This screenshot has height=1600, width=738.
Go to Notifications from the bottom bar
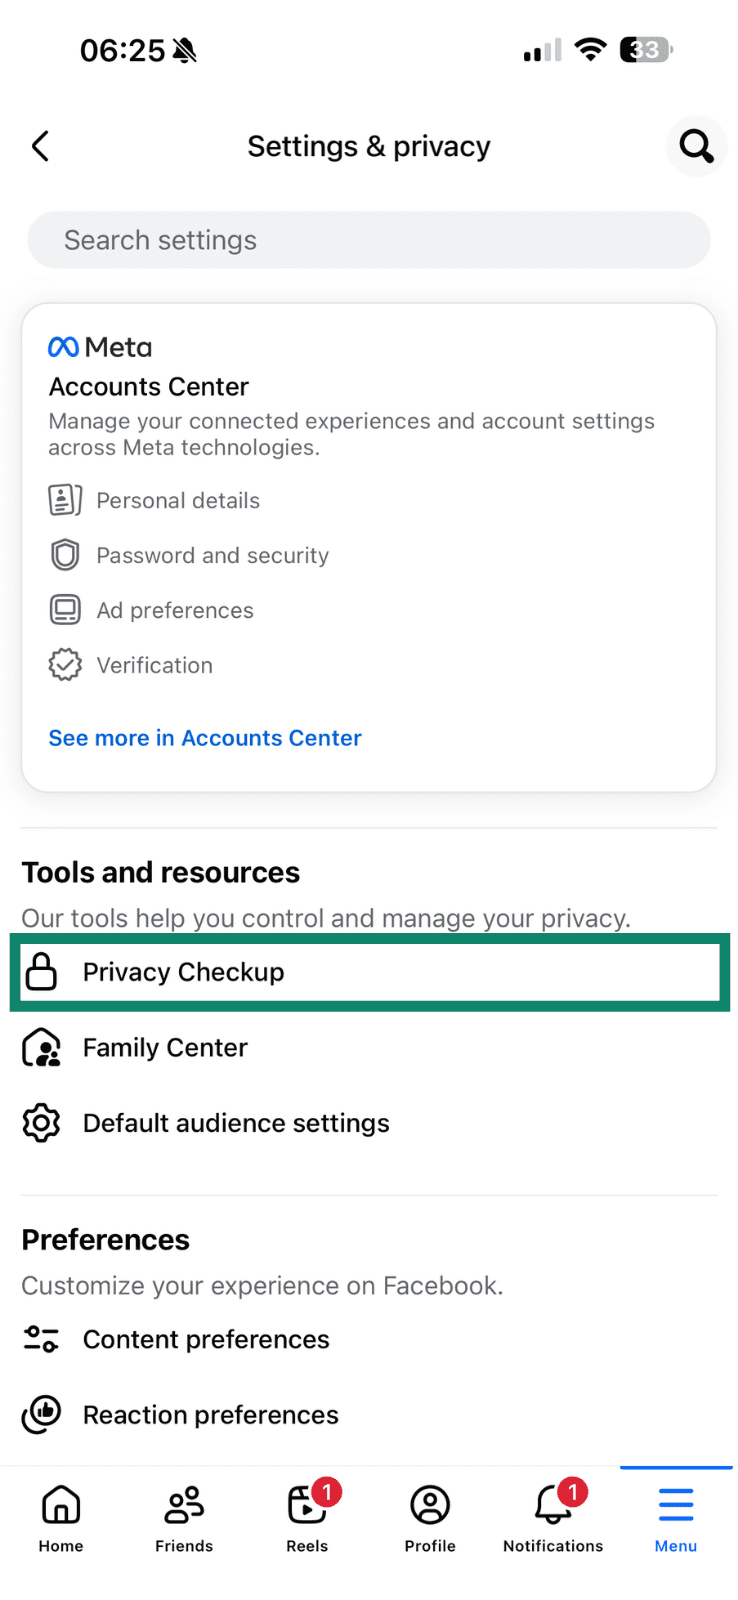[x=552, y=1515]
